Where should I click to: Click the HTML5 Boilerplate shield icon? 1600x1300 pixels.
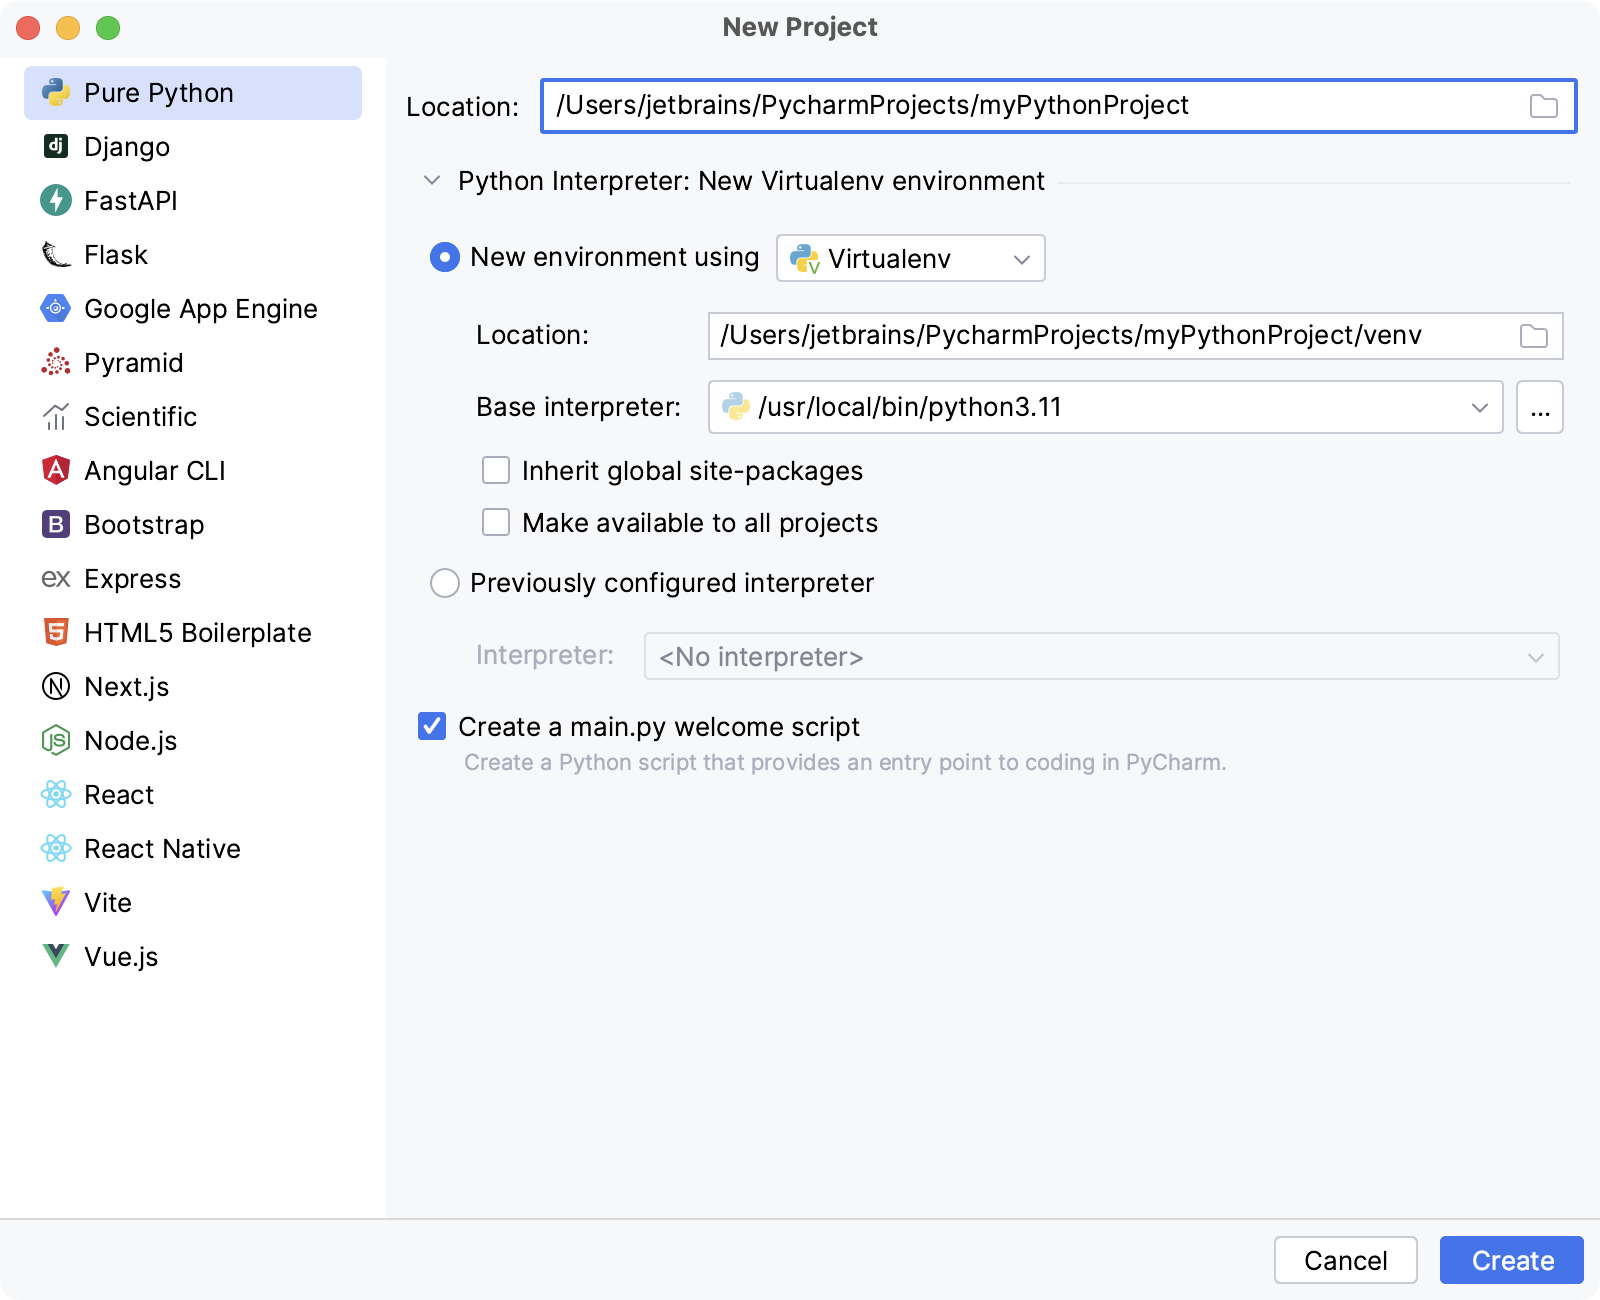(56, 633)
